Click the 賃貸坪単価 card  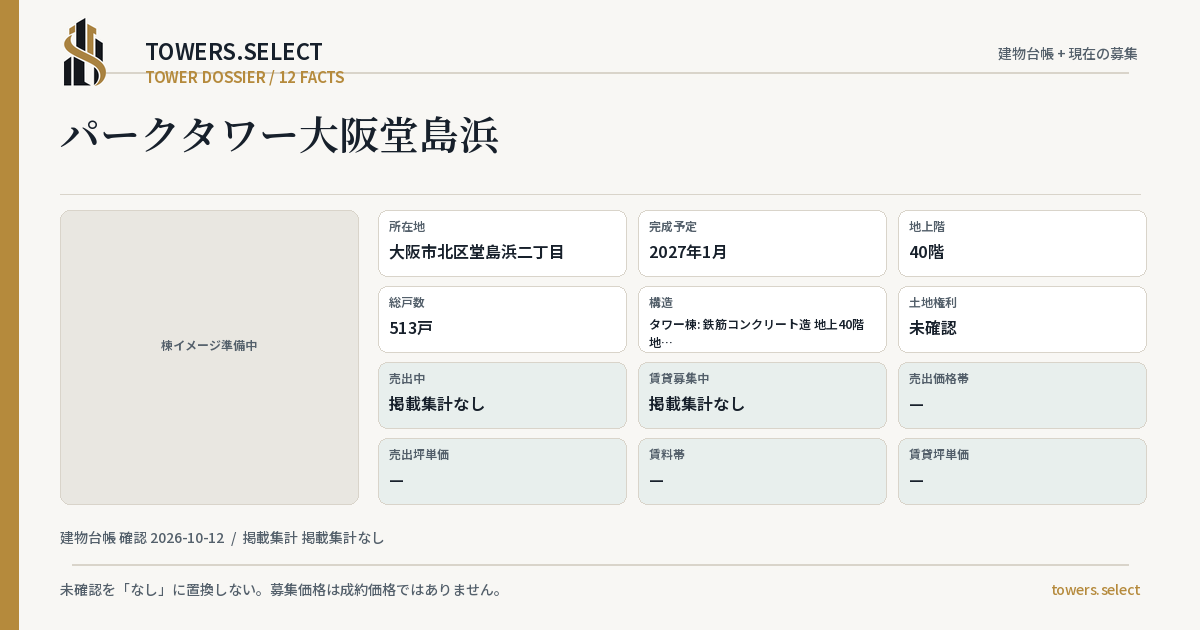coord(1022,471)
